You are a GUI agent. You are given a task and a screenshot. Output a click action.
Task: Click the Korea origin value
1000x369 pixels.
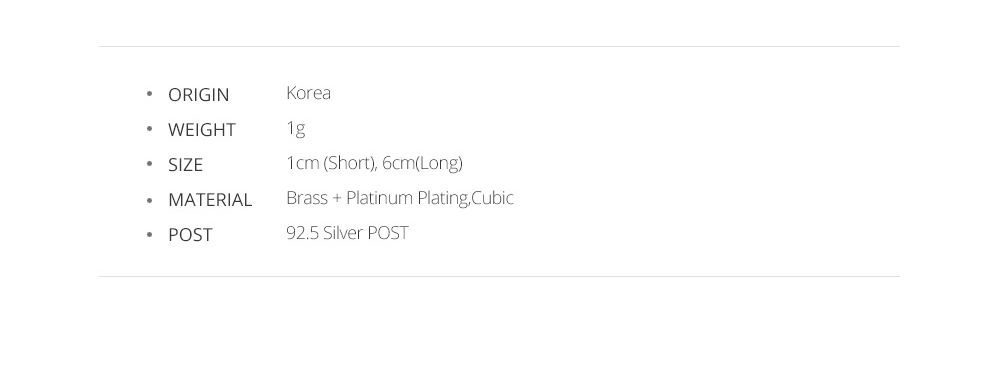click(308, 93)
